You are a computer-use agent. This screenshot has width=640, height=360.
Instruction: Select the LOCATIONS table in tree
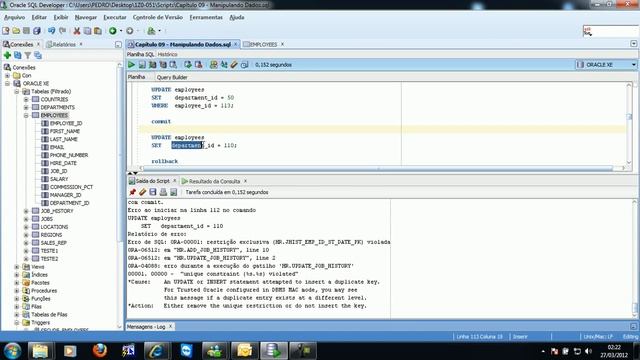coord(54,227)
